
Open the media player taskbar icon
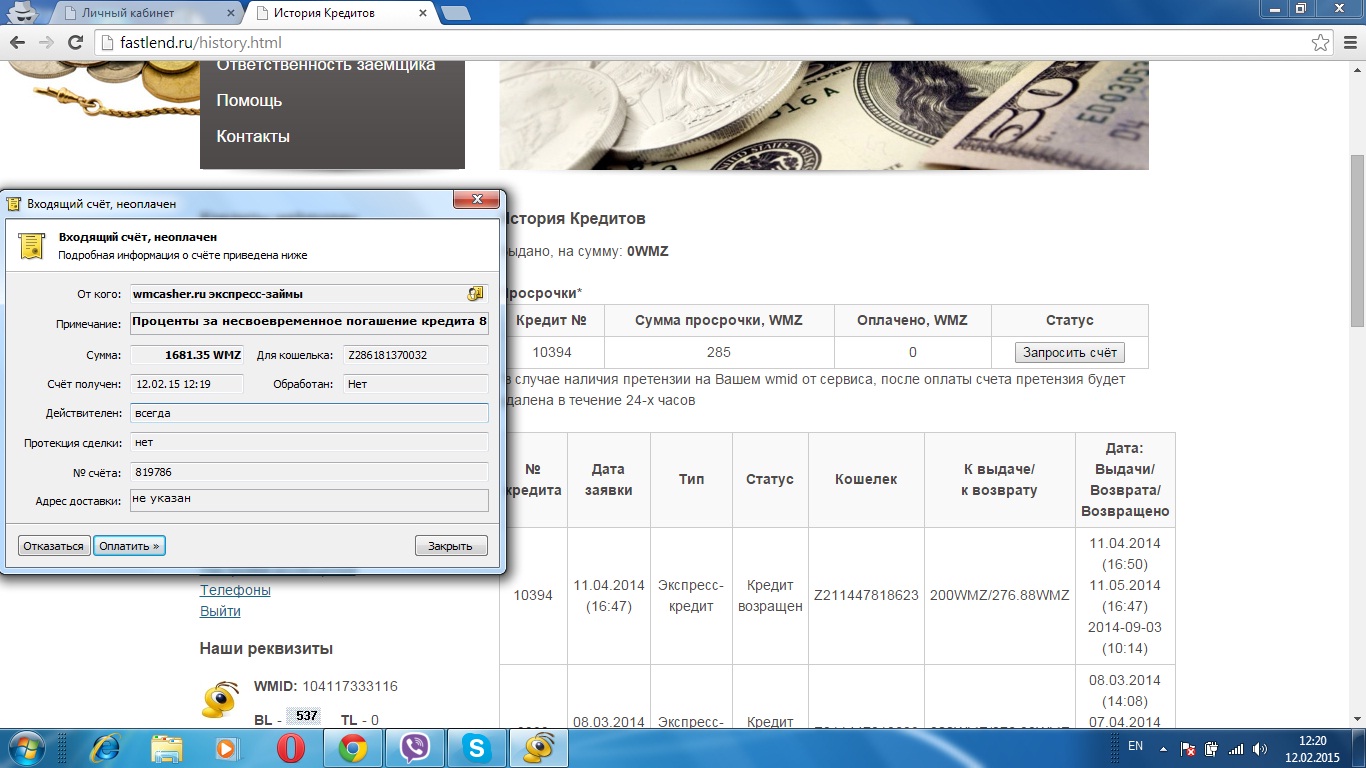click(x=228, y=748)
